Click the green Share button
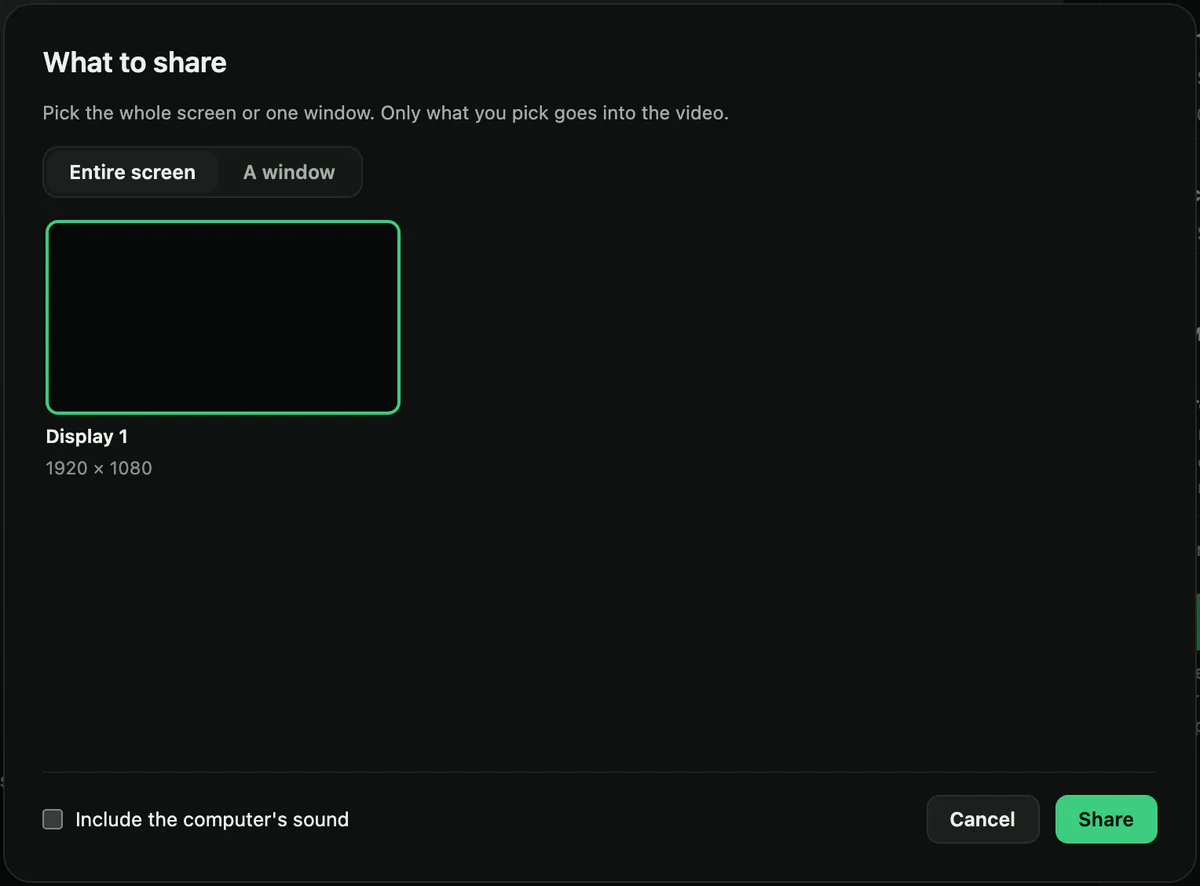The image size is (1200, 886). 1106,819
